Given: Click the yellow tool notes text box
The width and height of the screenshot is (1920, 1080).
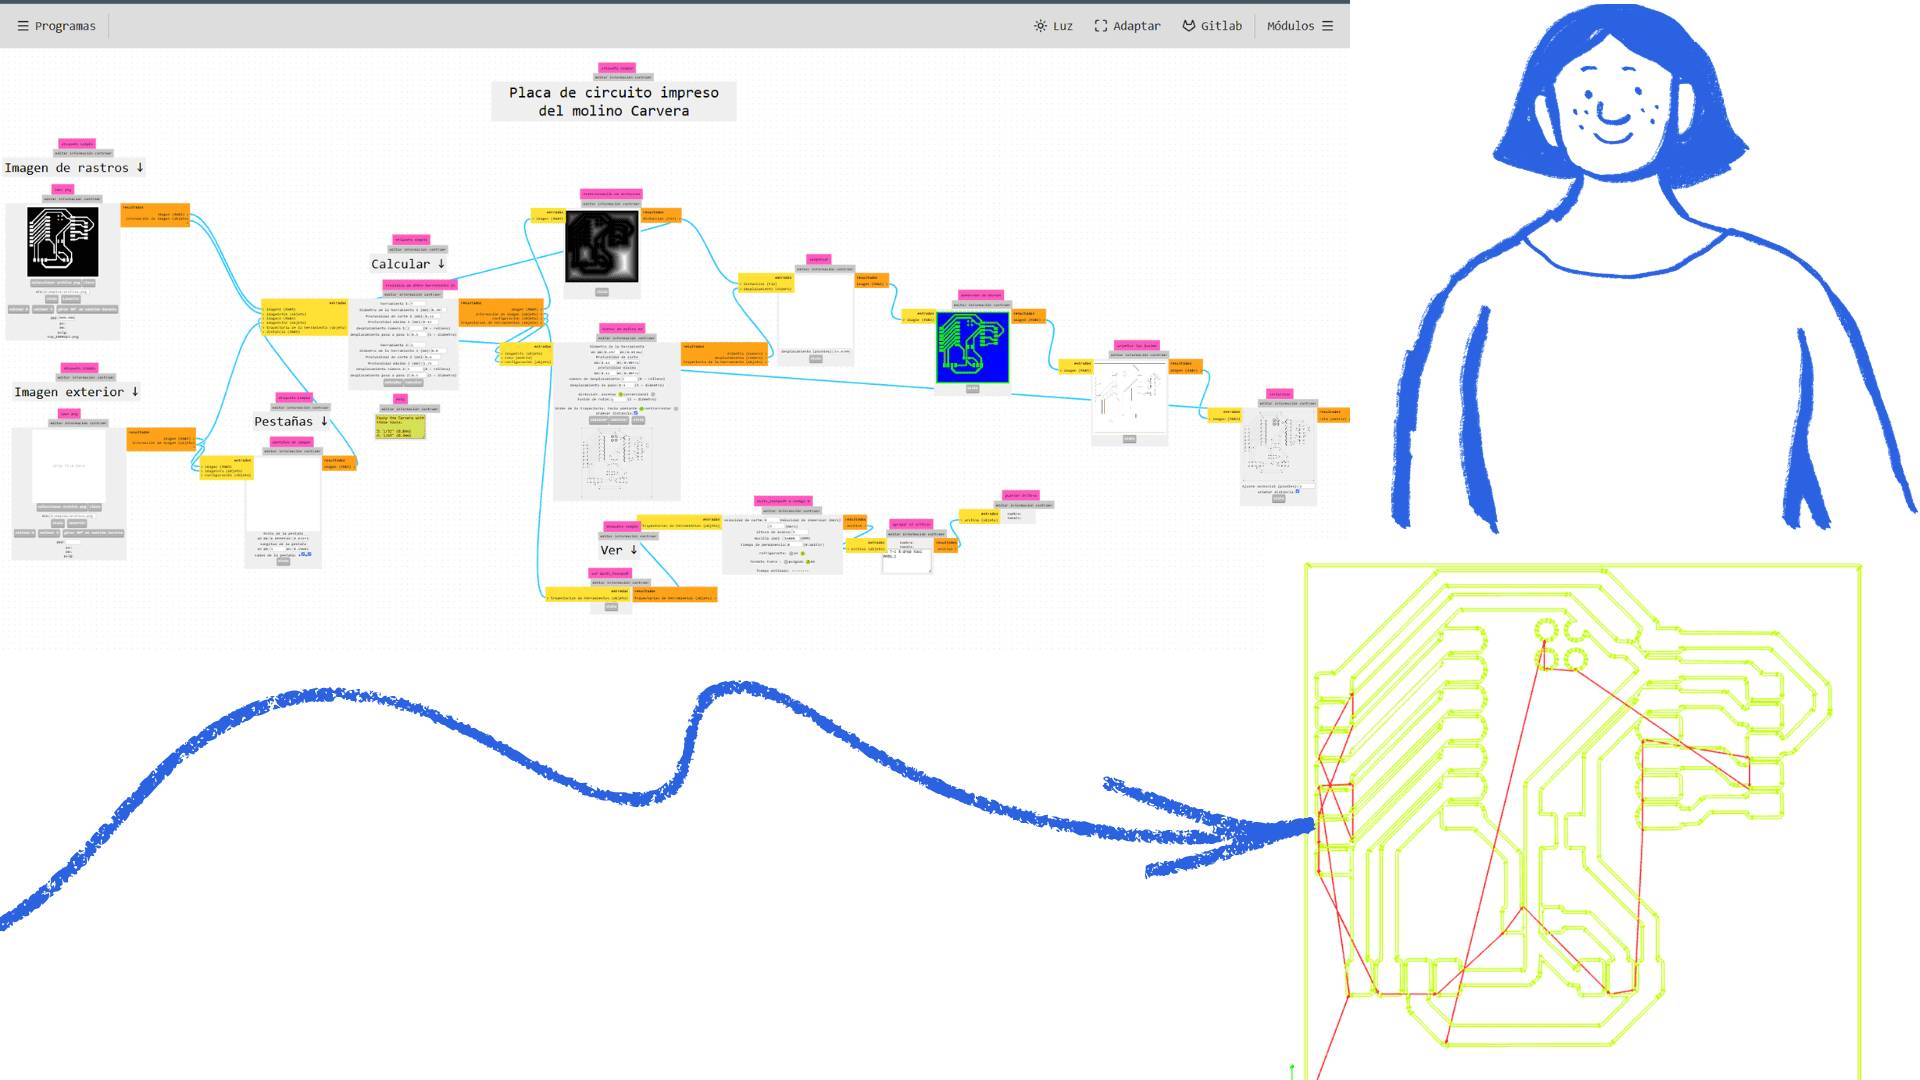Looking at the screenshot, I should pos(400,426).
